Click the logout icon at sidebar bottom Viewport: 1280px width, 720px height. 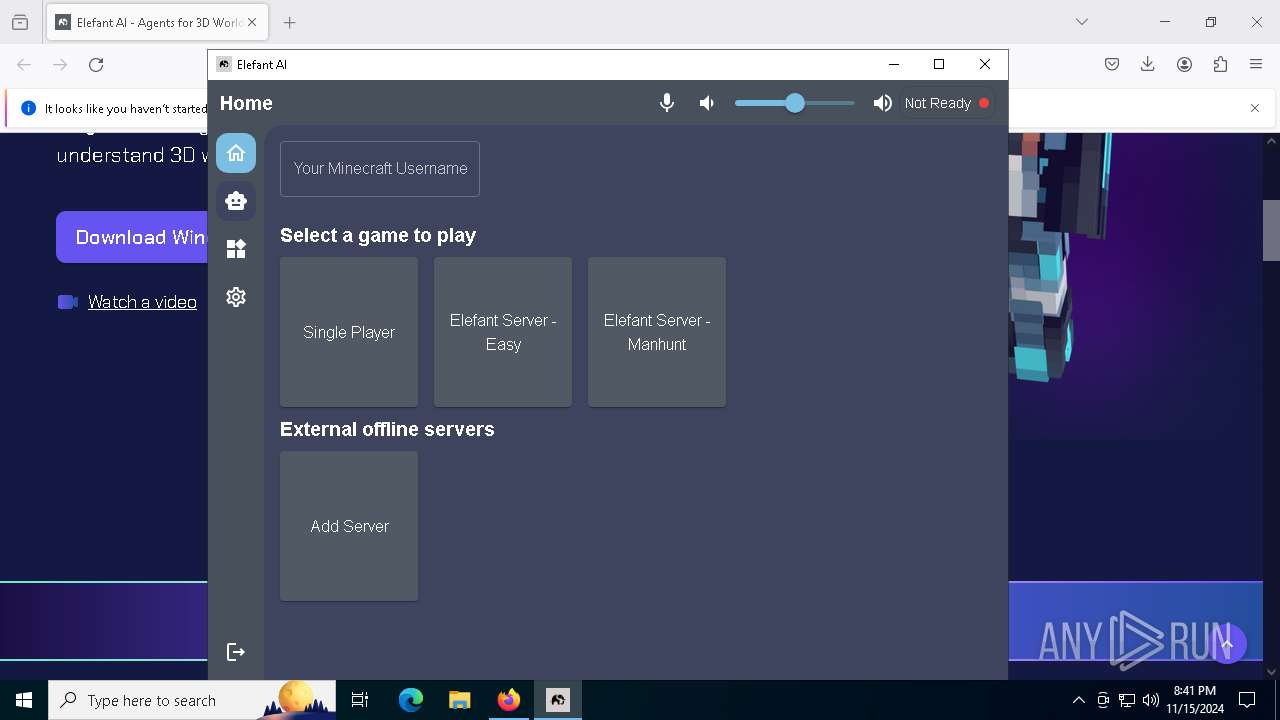click(236, 652)
